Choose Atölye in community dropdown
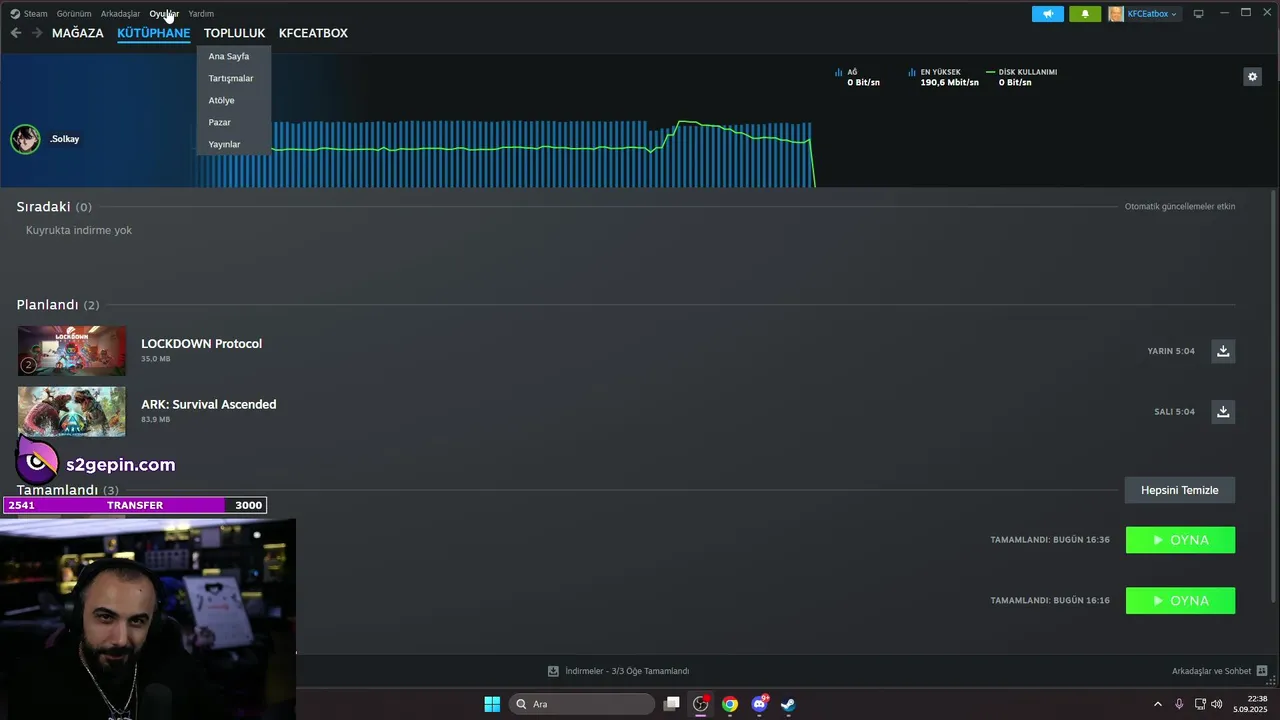This screenshot has width=1280, height=720. click(x=234, y=100)
